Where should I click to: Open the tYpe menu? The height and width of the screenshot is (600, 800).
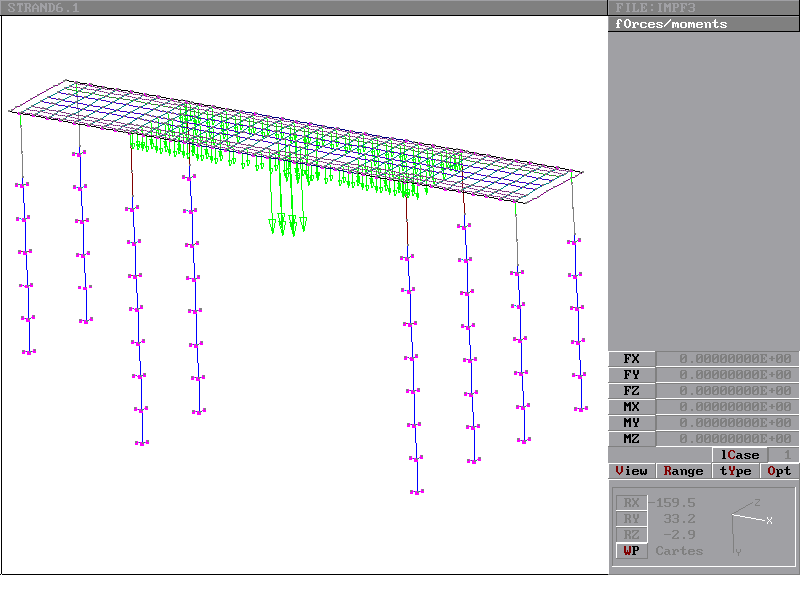coord(736,471)
